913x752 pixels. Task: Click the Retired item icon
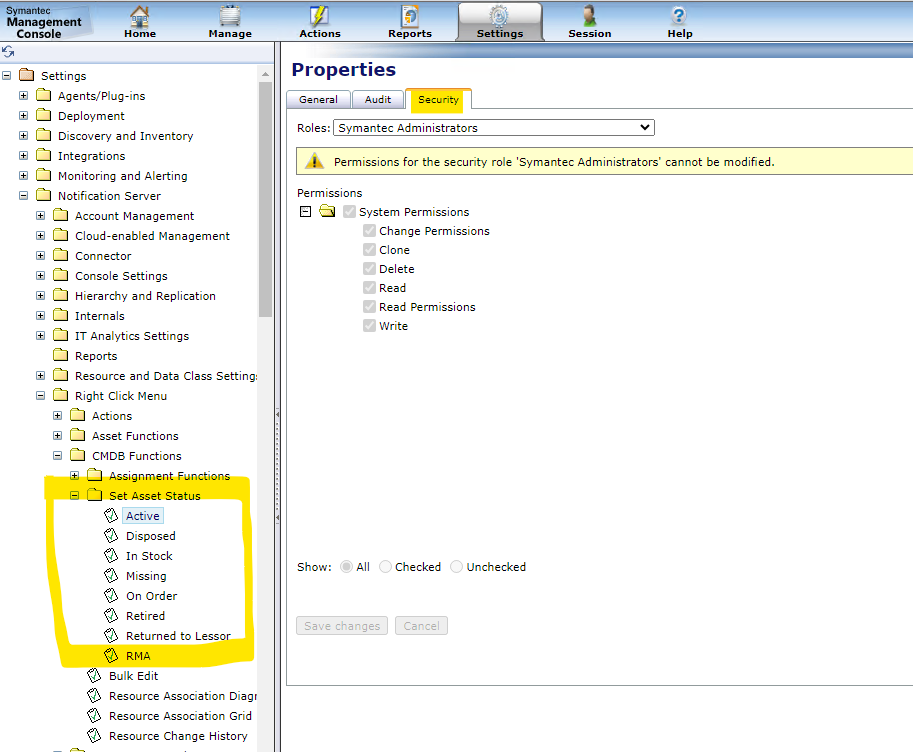(111, 615)
